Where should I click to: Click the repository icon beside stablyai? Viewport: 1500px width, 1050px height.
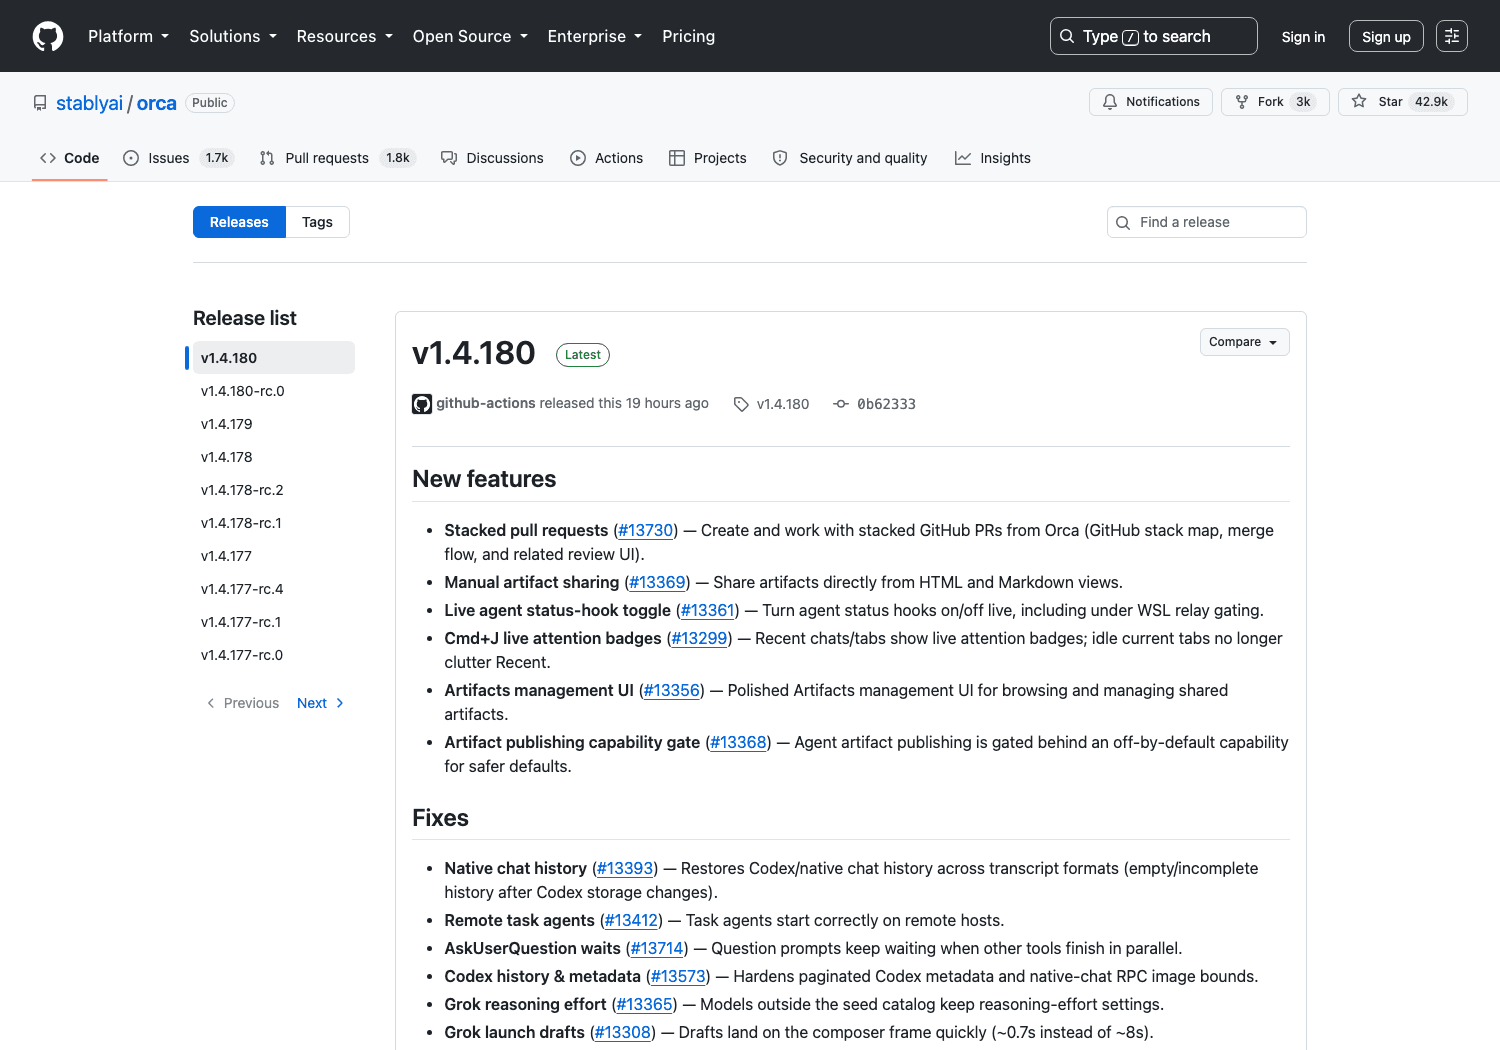(40, 103)
